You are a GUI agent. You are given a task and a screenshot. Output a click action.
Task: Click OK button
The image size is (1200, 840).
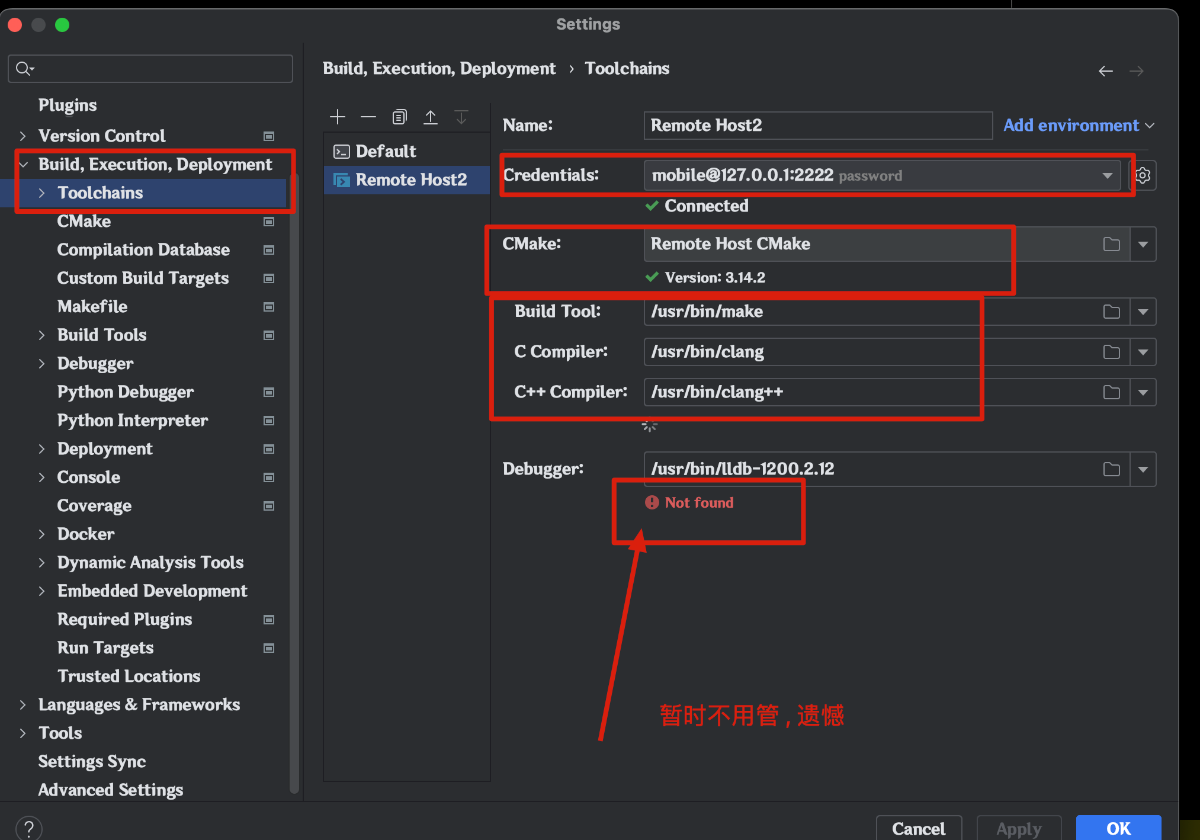pos(1118,828)
